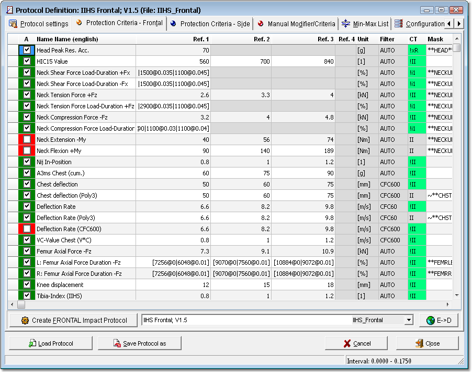Viewport: 472px width, 373px height.
Task: Open the Min-Max List tab
Action: (x=365, y=24)
